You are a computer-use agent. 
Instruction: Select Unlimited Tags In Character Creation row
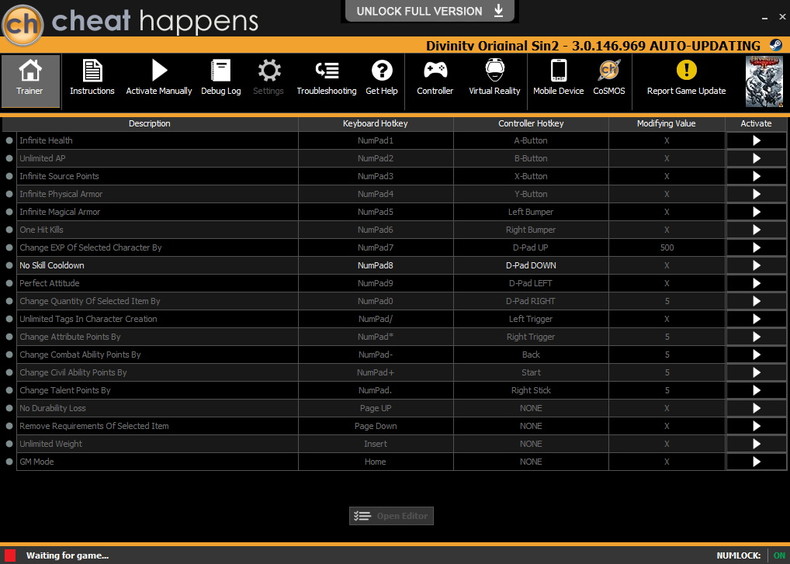pos(157,319)
